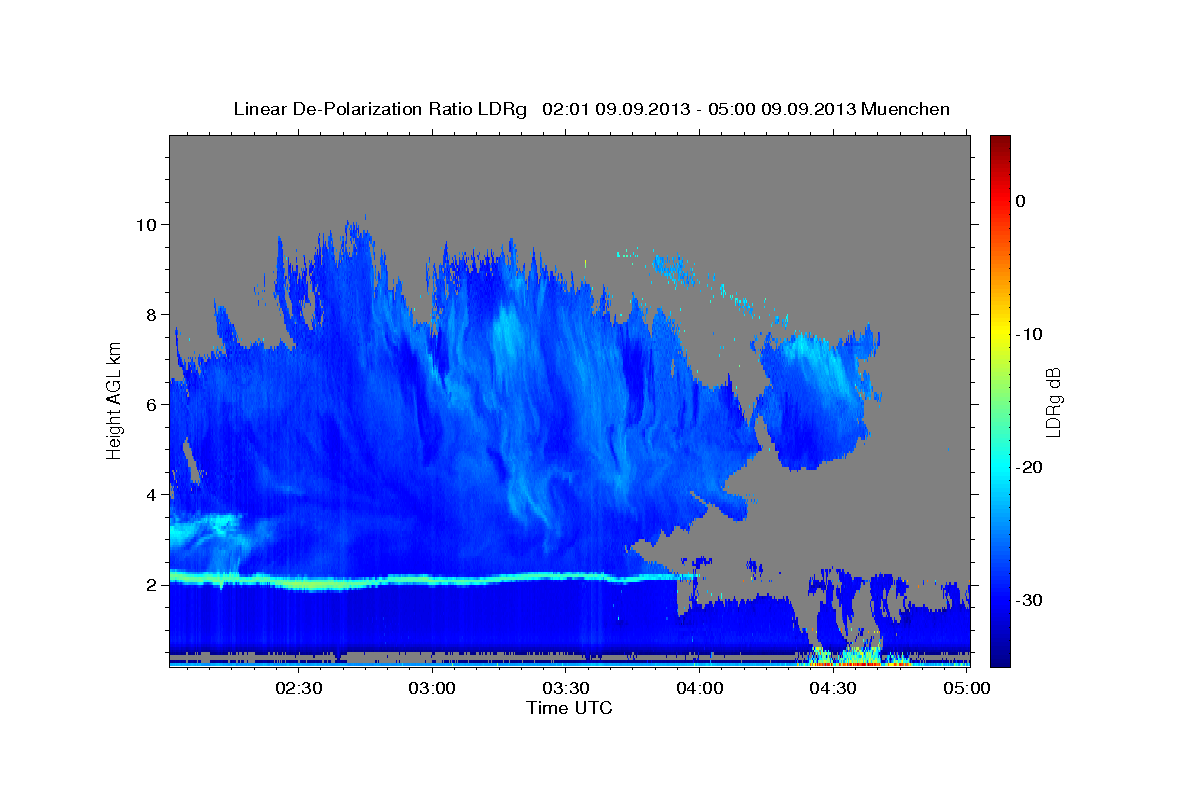The height and width of the screenshot is (800, 1200).
Task: Click the 'Height AGL km' axis label
Action: click(115, 400)
